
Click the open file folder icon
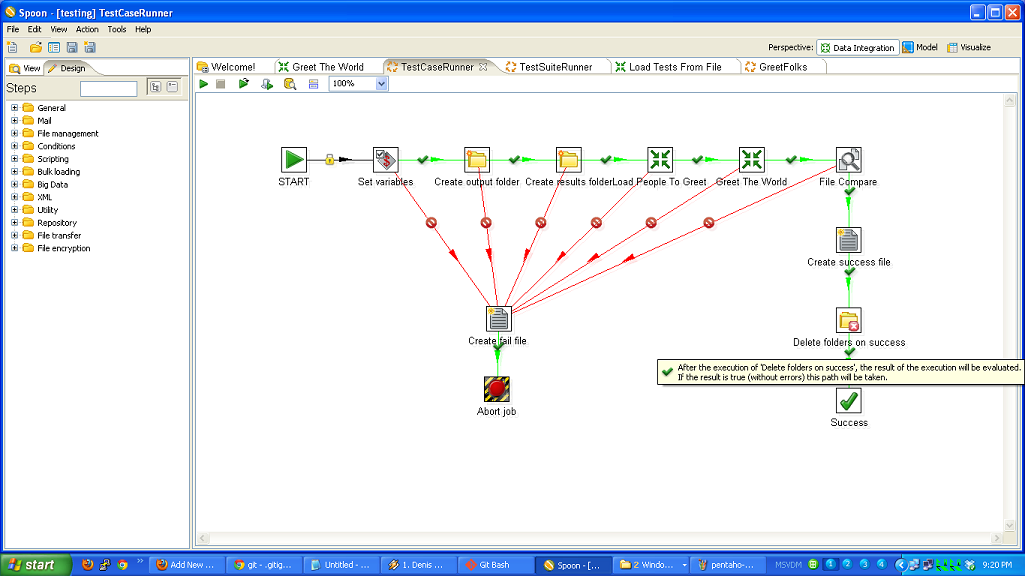click(x=35, y=47)
